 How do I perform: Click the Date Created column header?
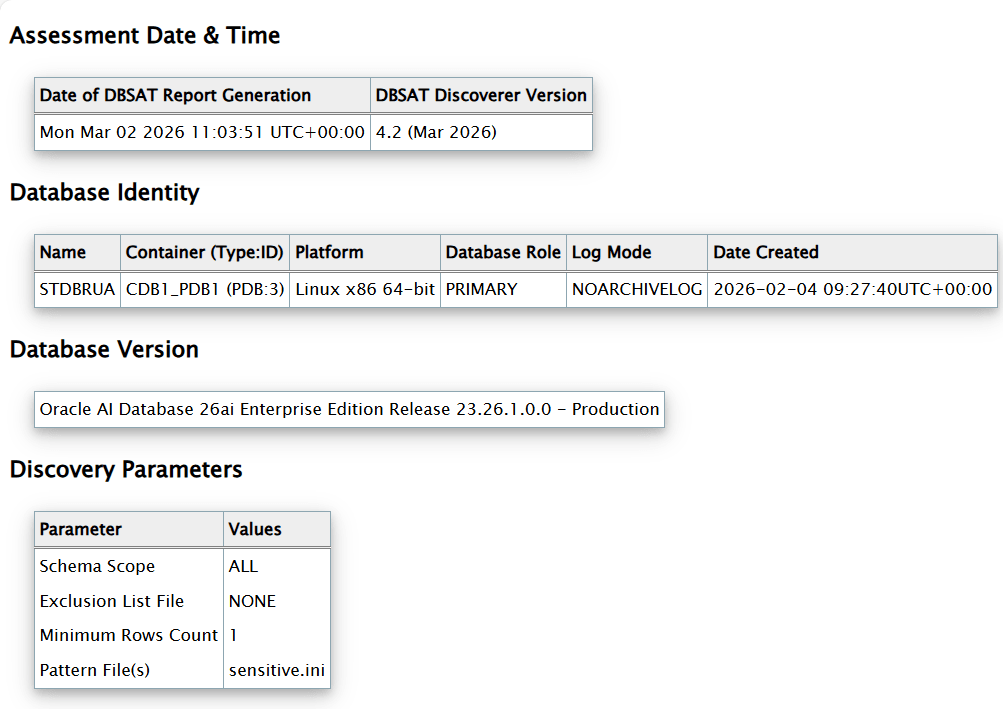[766, 253]
